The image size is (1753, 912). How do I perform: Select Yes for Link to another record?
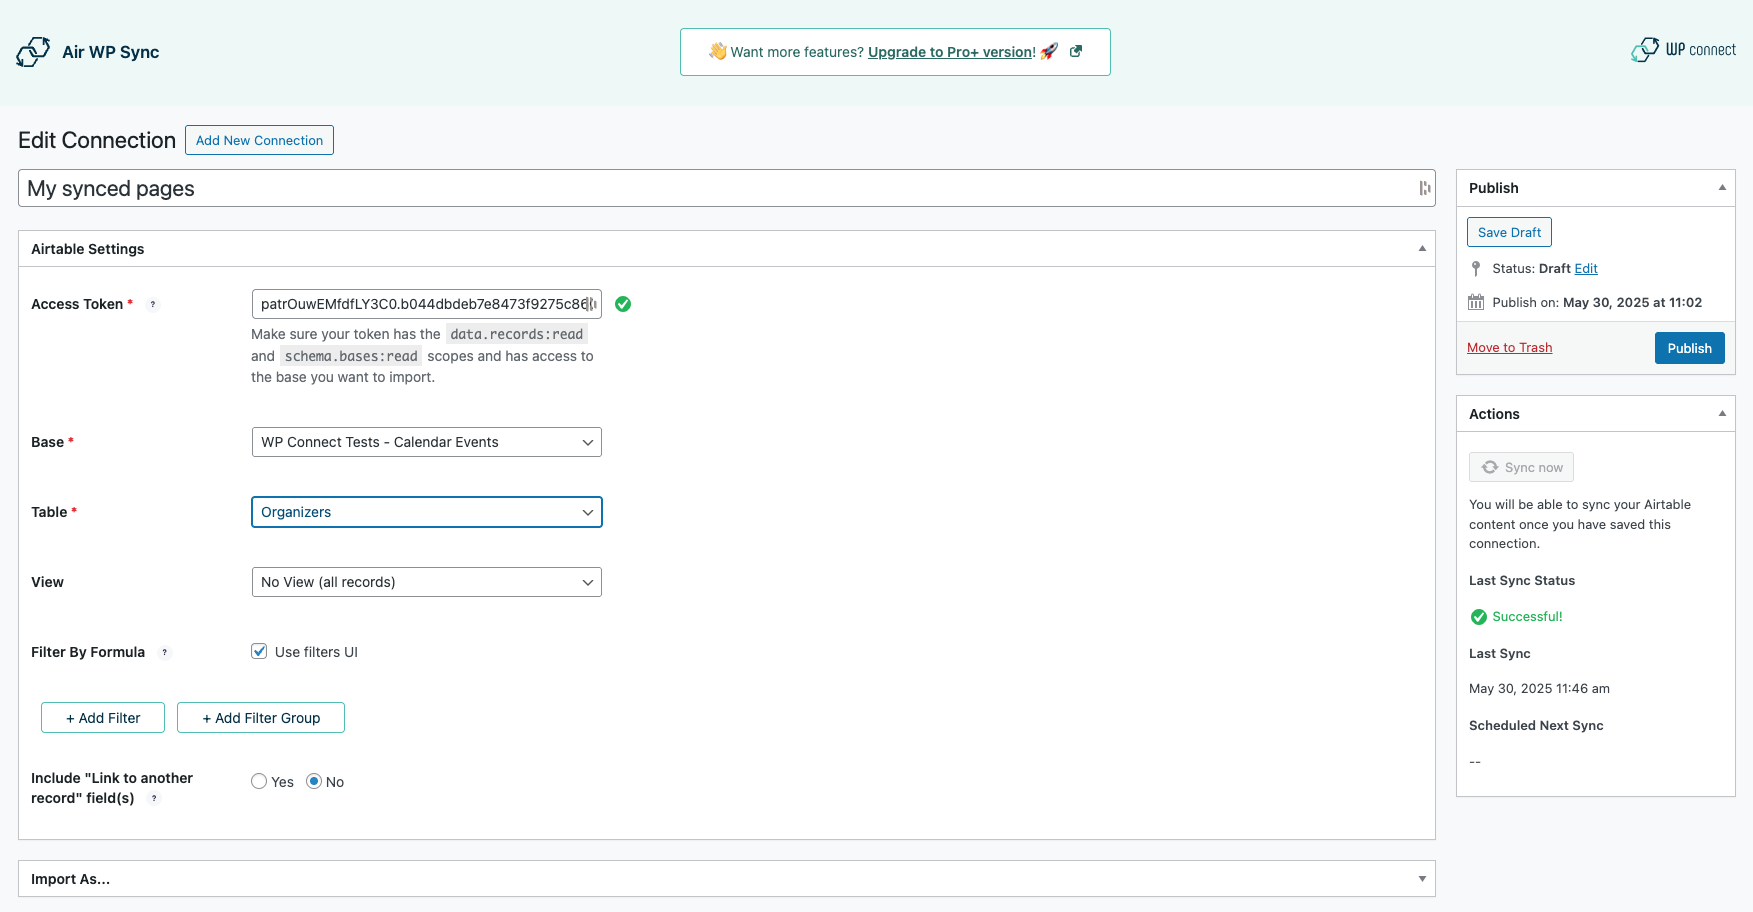point(259,781)
